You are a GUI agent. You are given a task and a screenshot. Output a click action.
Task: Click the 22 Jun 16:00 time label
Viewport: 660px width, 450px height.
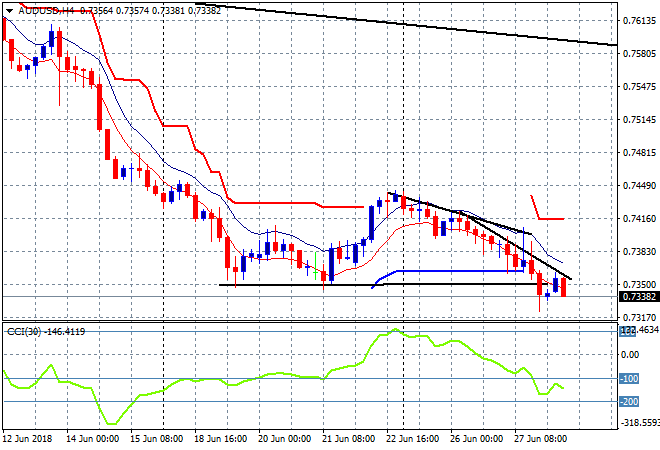pyautogui.click(x=412, y=439)
